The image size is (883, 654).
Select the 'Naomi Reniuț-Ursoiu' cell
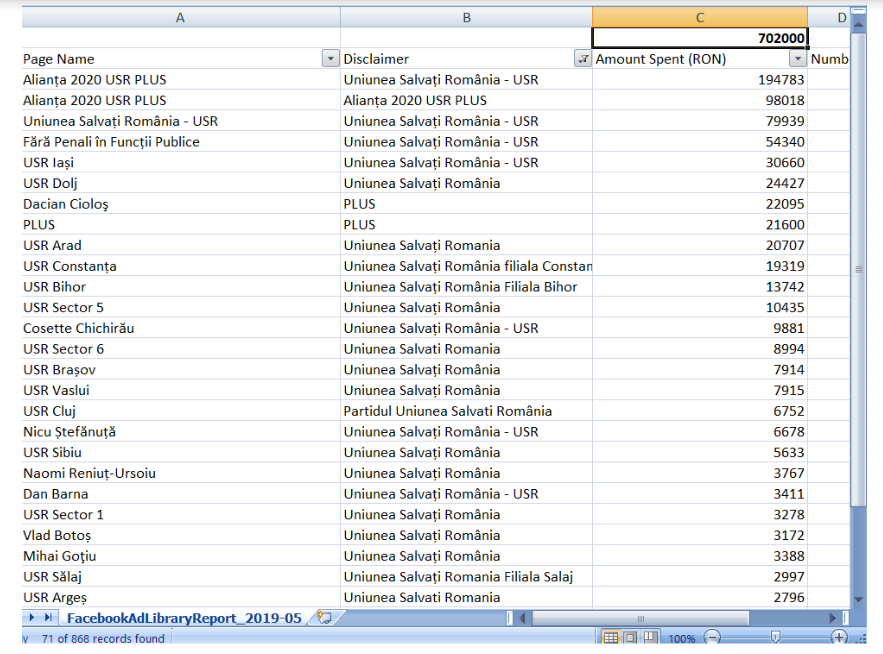(x=181, y=473)
